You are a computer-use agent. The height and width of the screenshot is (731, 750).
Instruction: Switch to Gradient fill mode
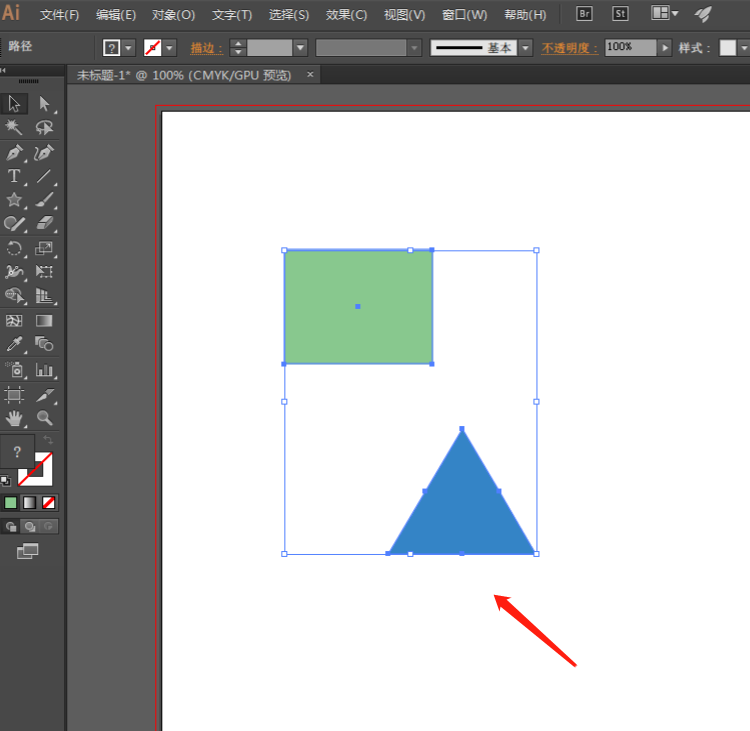(29, 502)
